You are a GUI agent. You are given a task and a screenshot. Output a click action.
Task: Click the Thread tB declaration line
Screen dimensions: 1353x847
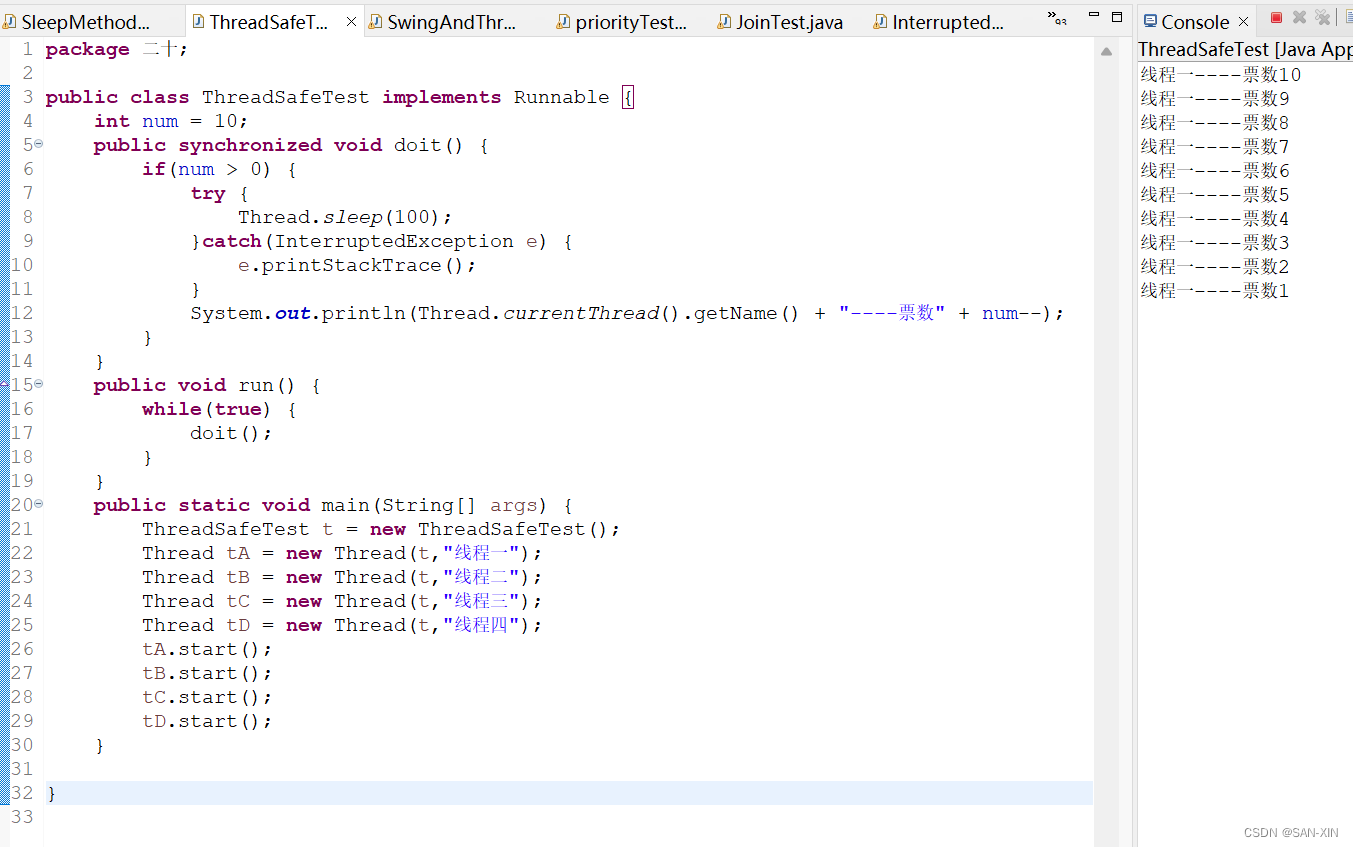342,577
